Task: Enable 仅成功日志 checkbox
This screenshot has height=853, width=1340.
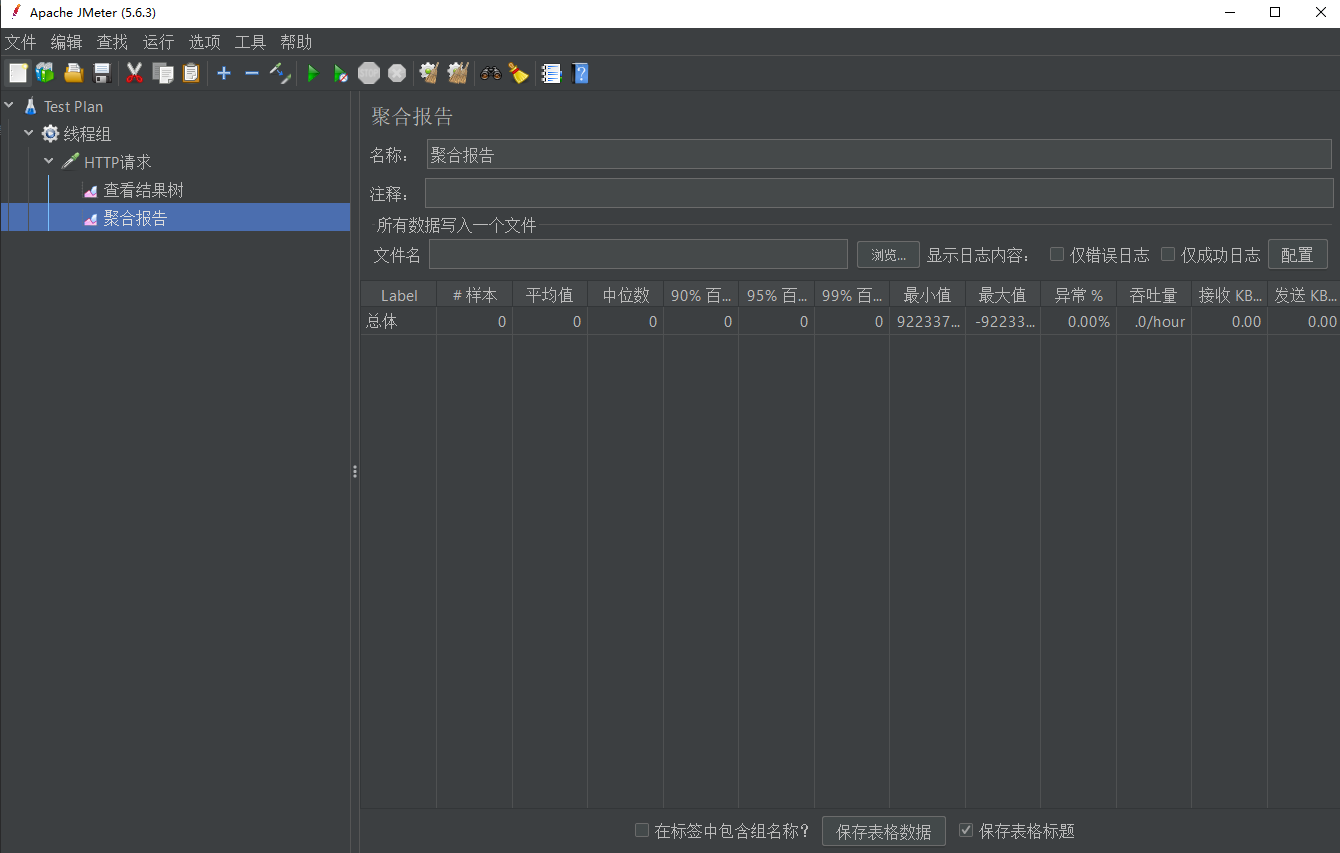Action: pos(1167,254)
